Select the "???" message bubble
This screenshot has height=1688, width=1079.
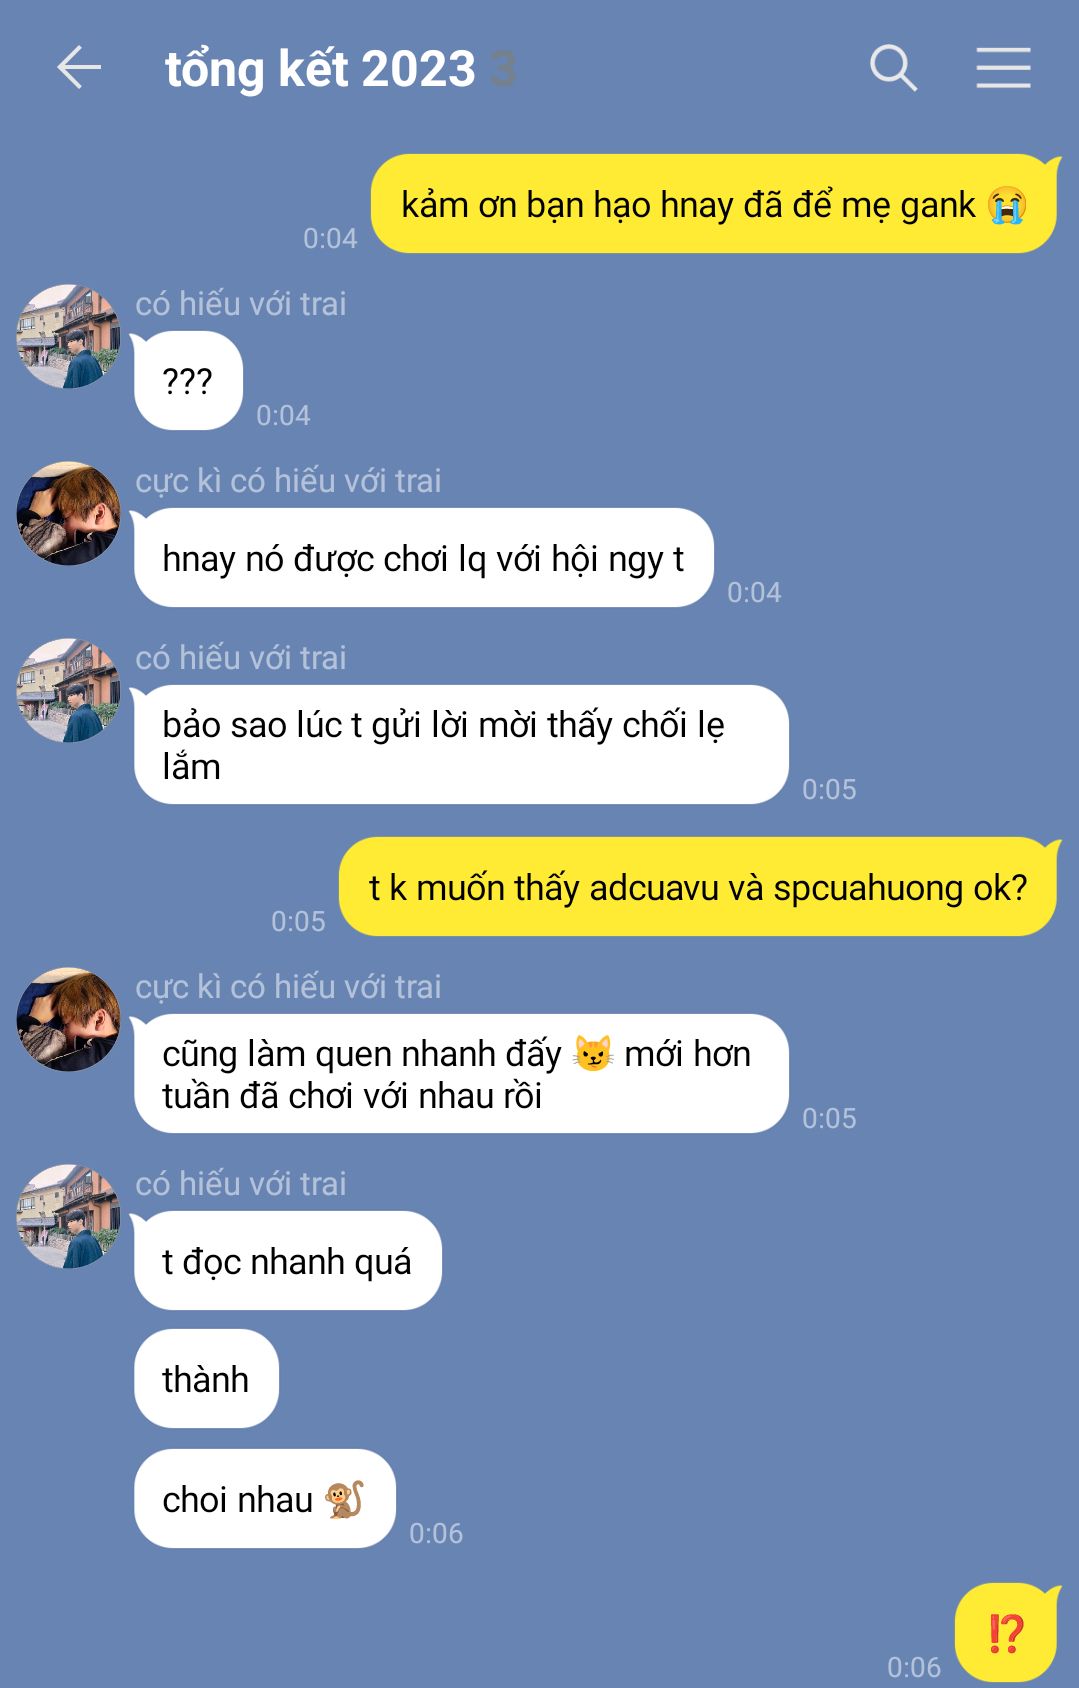point(188,381)
